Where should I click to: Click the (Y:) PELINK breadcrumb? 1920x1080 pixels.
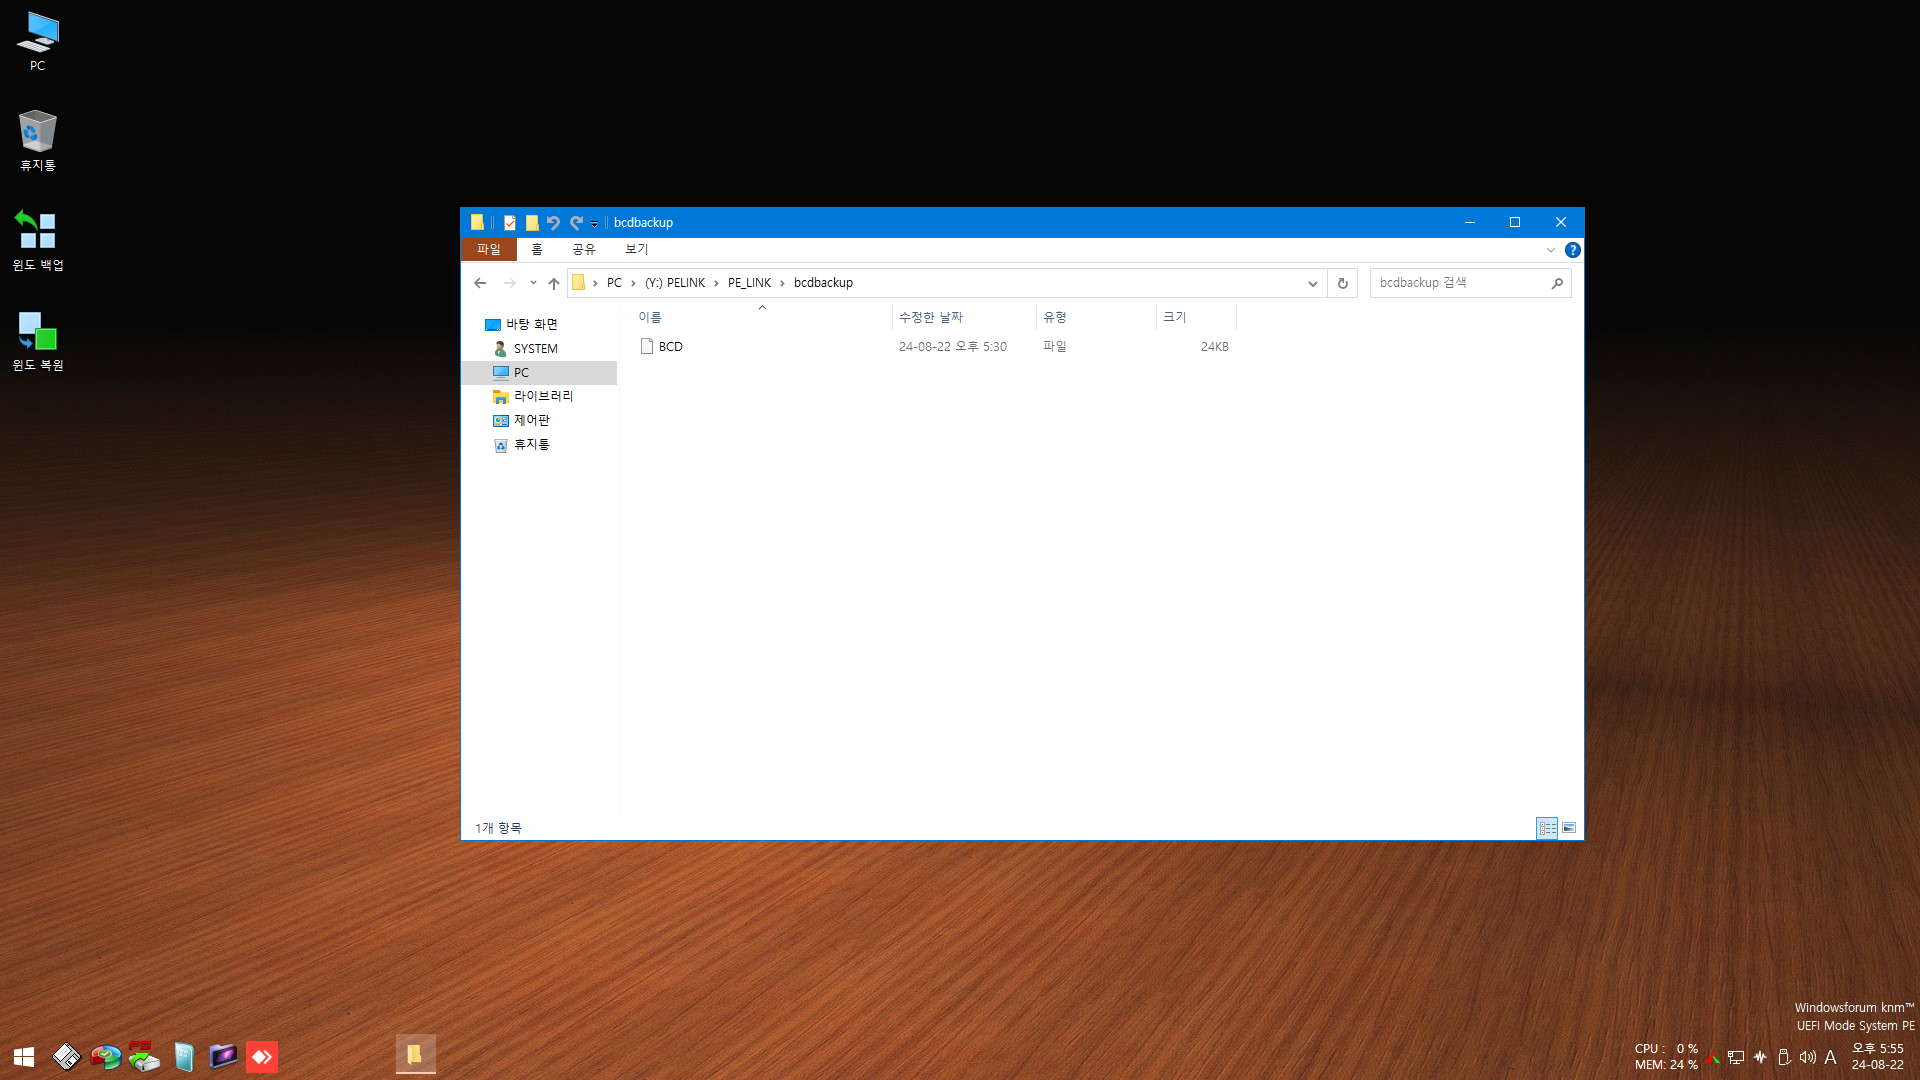click(x=675, y=283)
